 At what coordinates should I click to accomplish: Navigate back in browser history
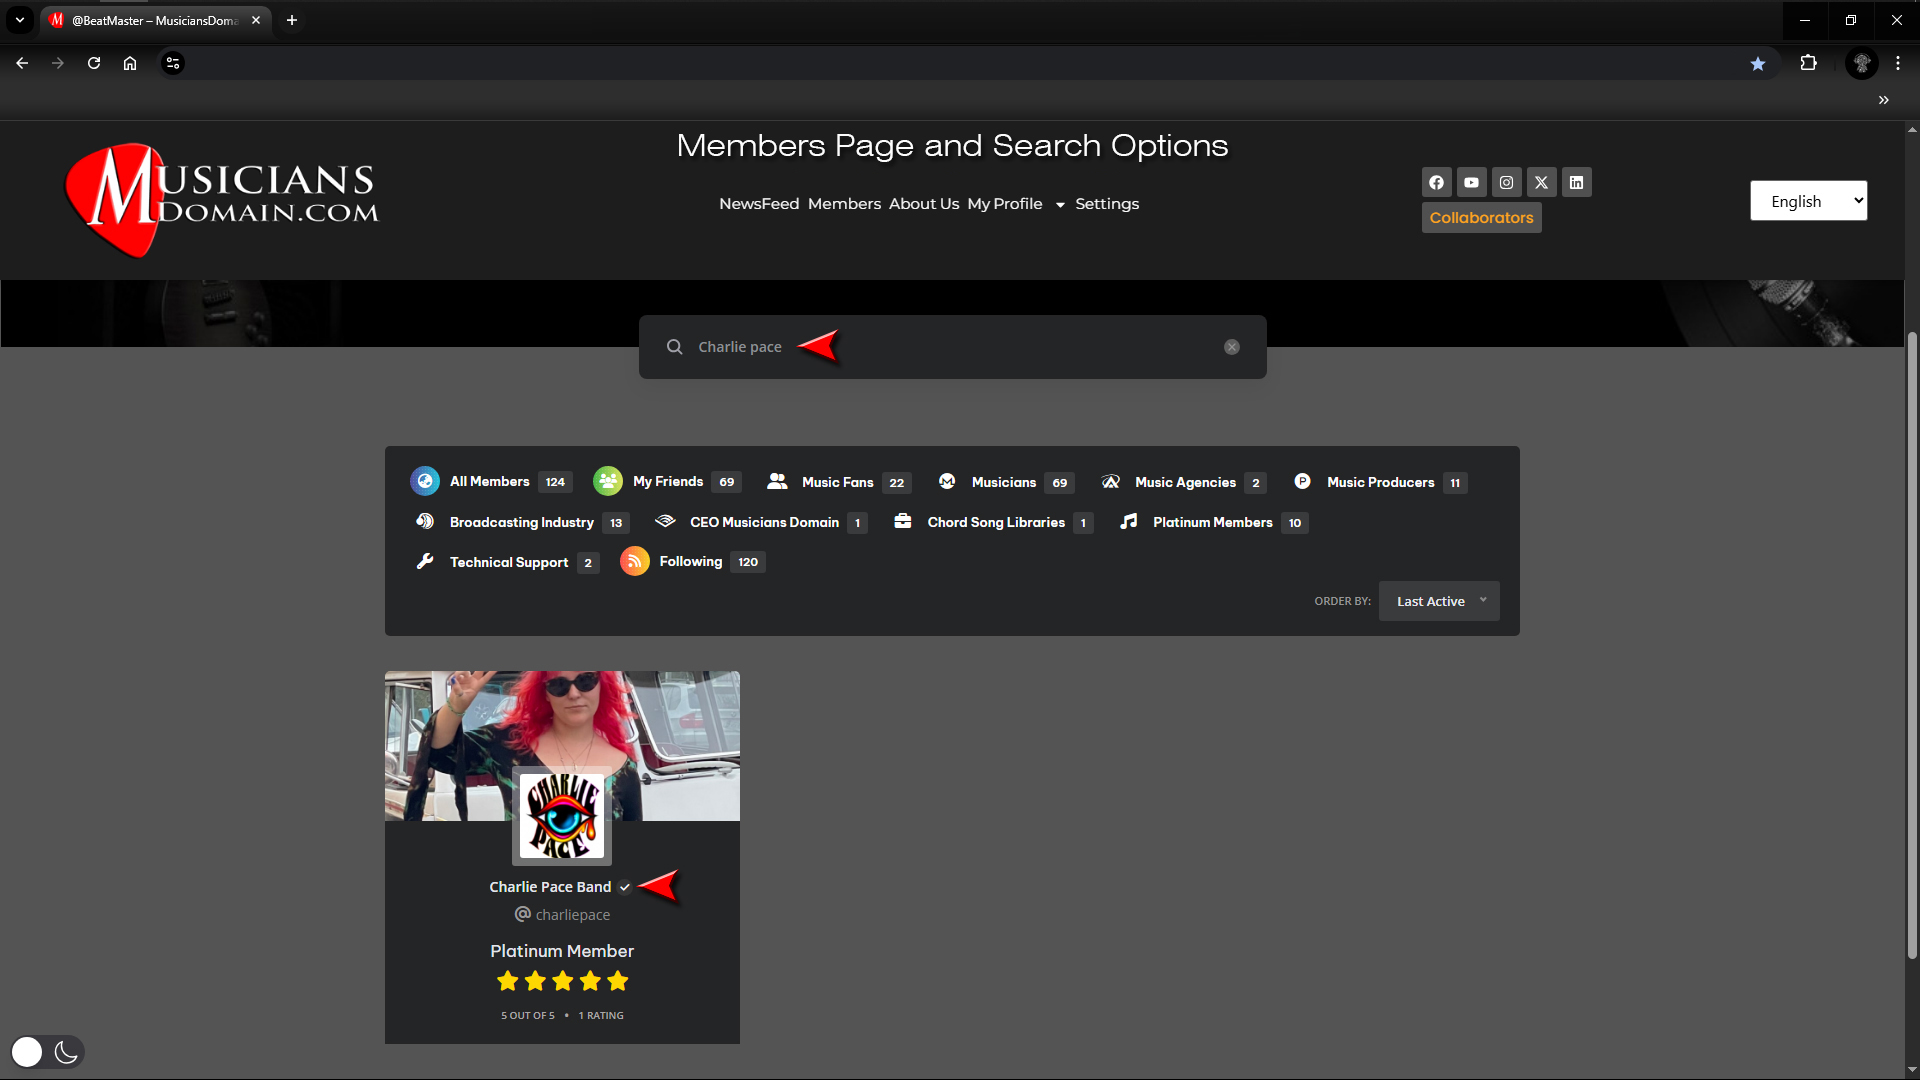(x=22, y=63)
